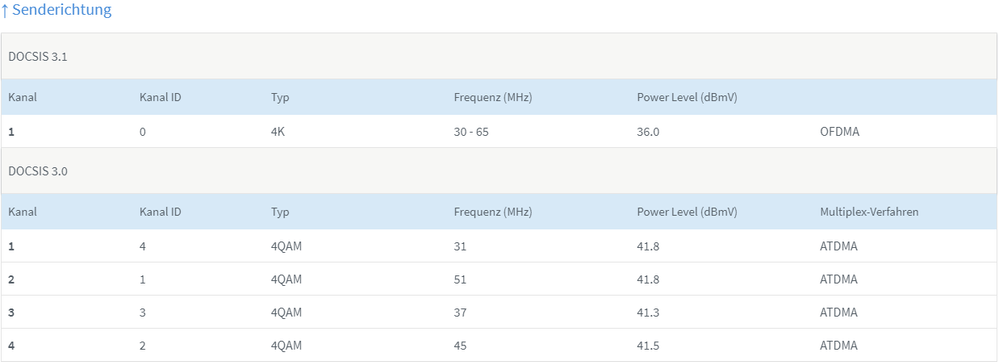Viewport: 999px width, 362px height.
Task: Click the Senderichtung up-arrow icon
Action: click(4, 10)
